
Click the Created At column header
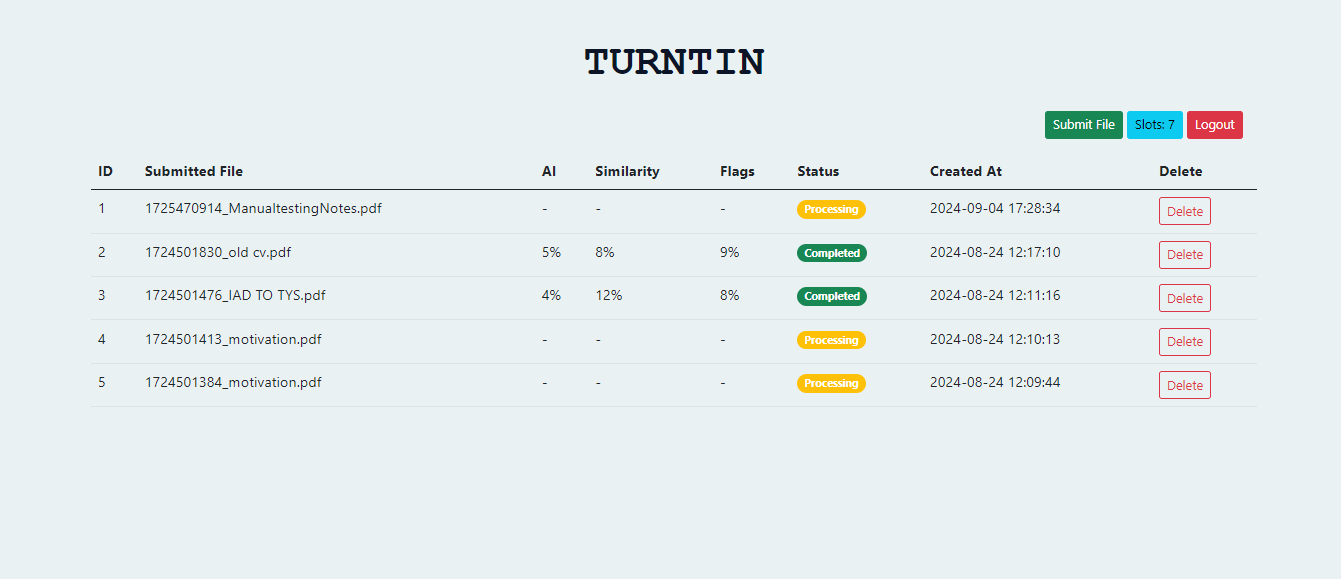[x=966, y=171]
